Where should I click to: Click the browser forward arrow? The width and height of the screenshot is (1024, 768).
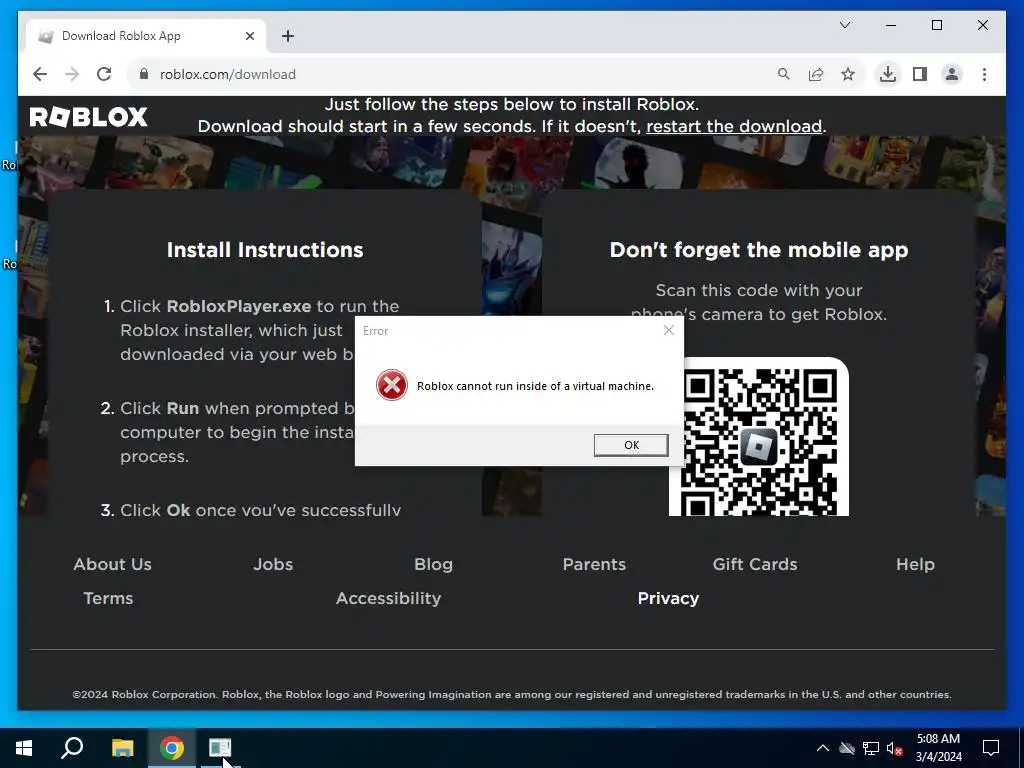tap(72, 74)
